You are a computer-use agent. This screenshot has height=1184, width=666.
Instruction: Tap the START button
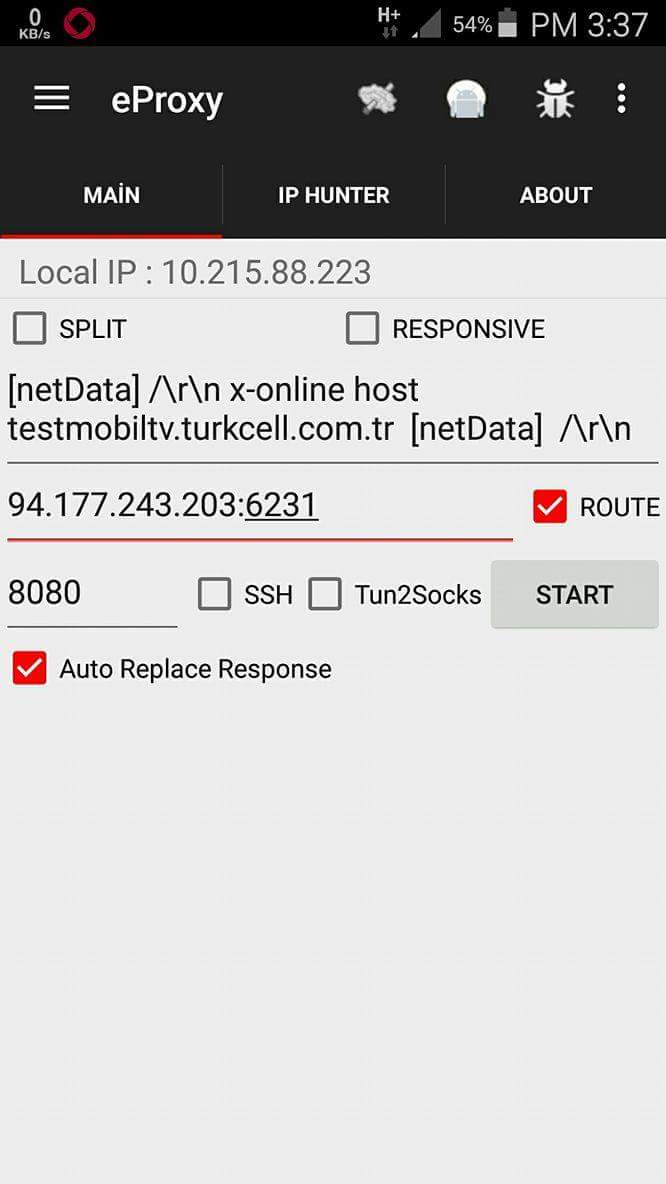pyautogui.click(x=575, y=594)
